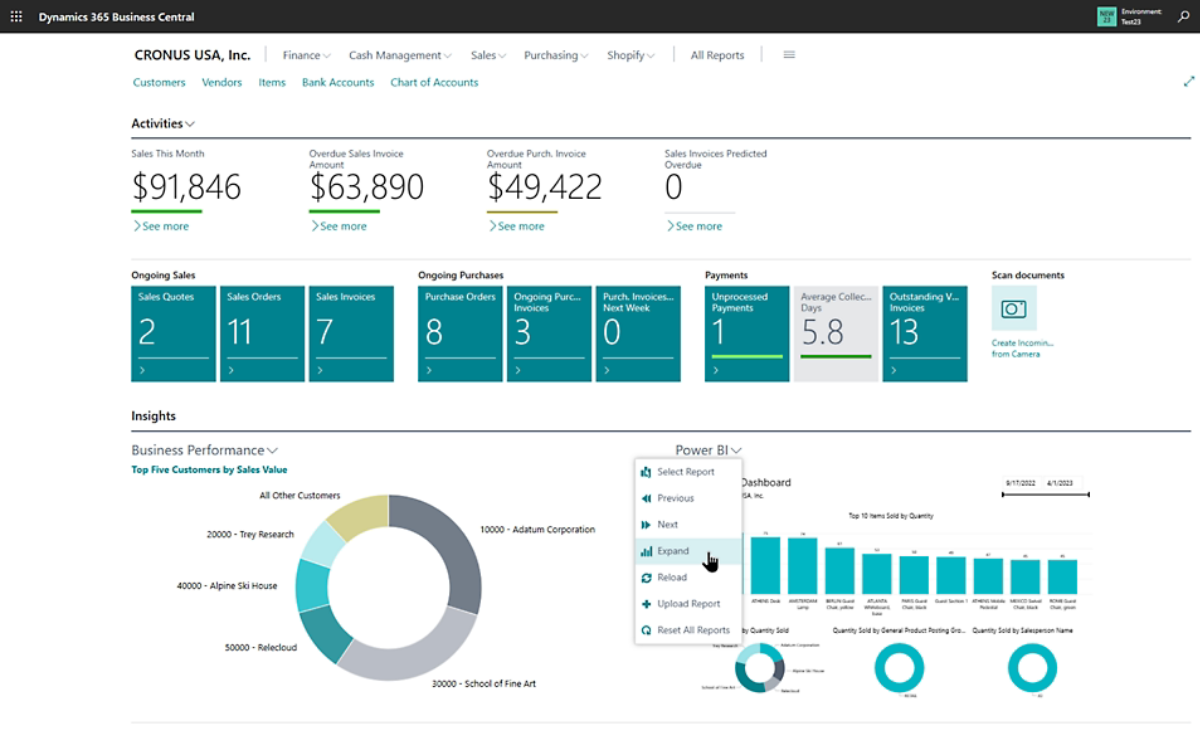Collapse the Activities section chevron
Screen dimensions: 1200x750
(190, 124)
